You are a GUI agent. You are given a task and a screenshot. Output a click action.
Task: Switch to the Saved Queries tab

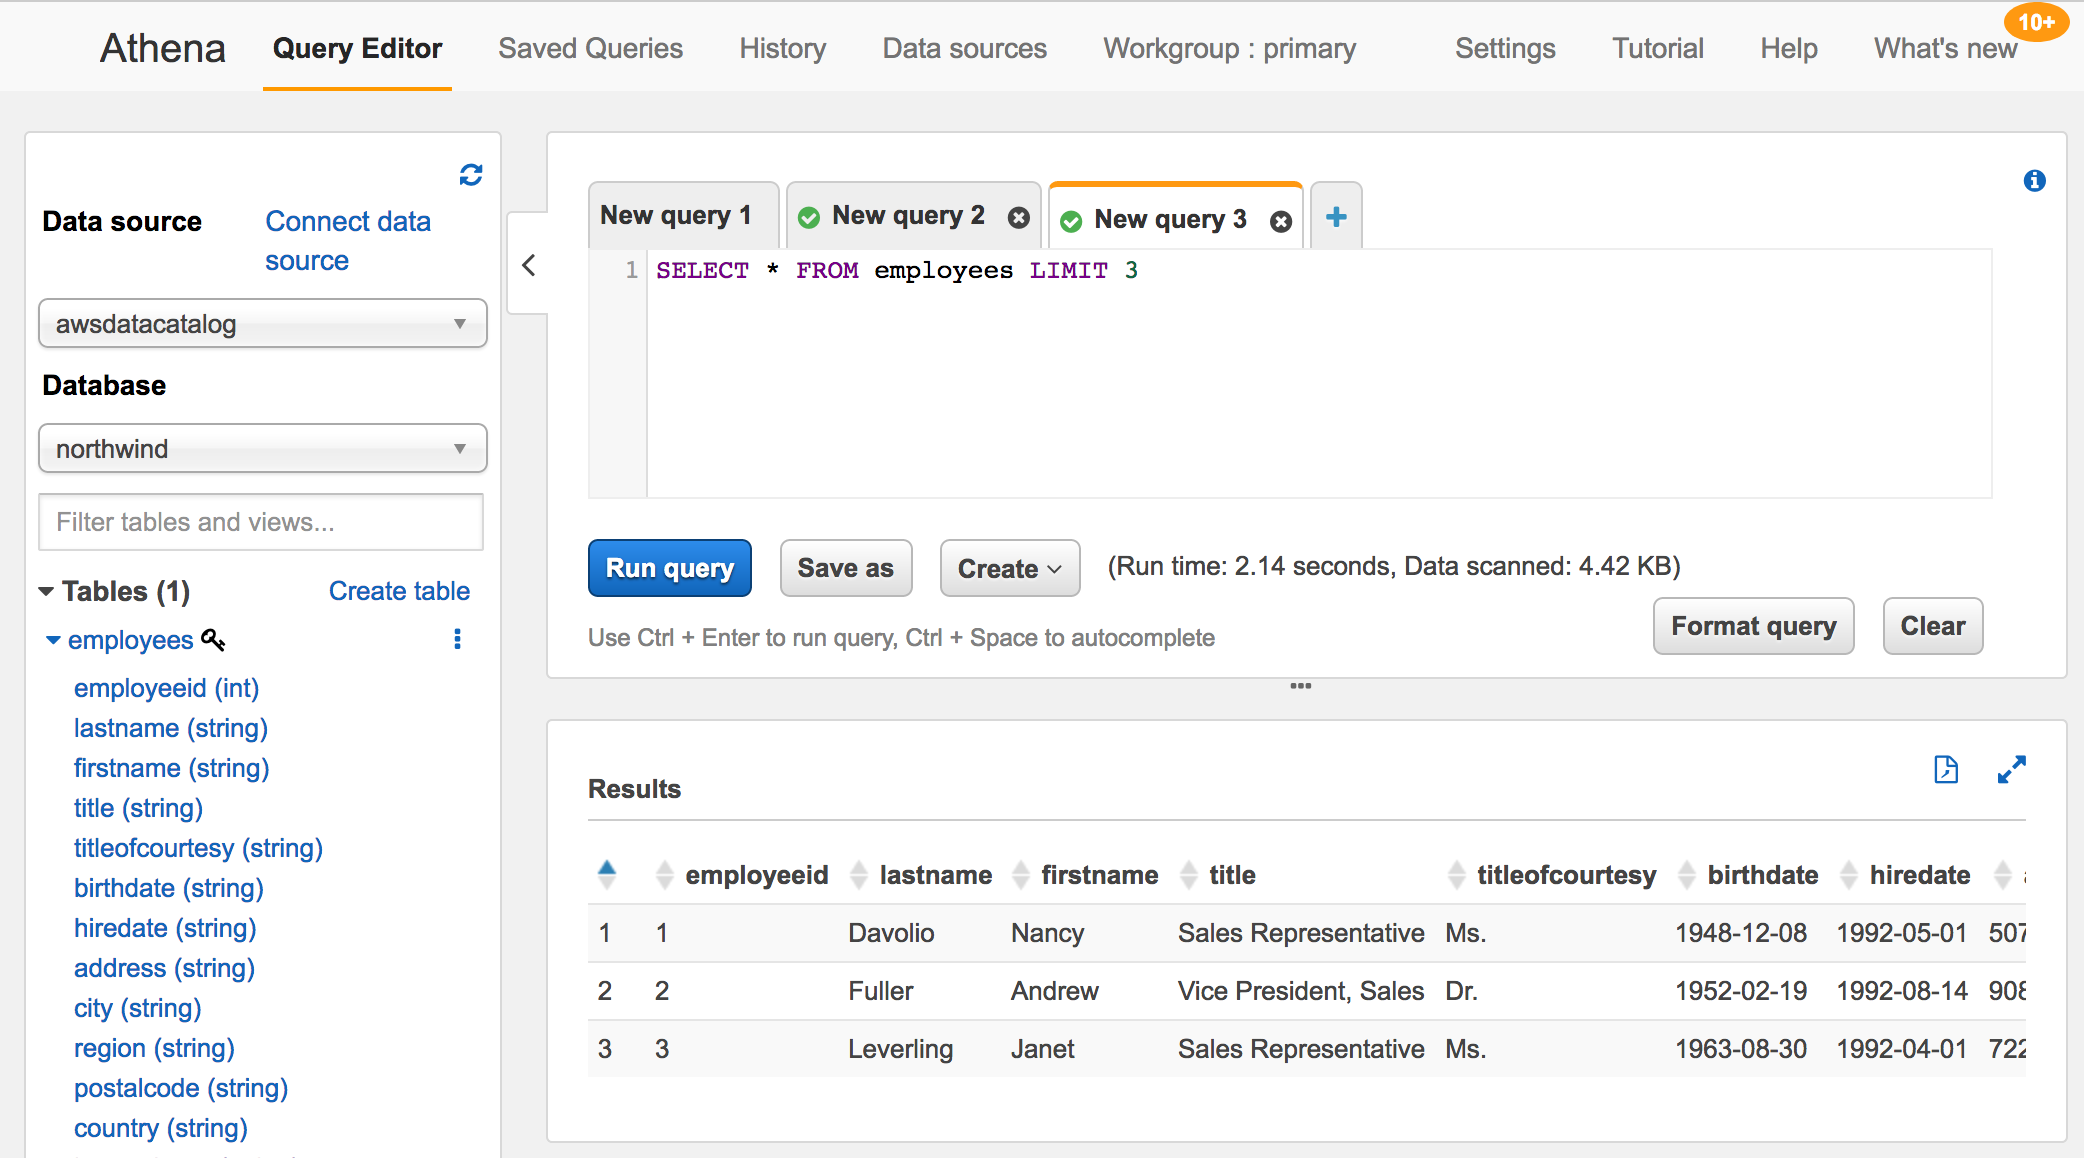[590, 48]
